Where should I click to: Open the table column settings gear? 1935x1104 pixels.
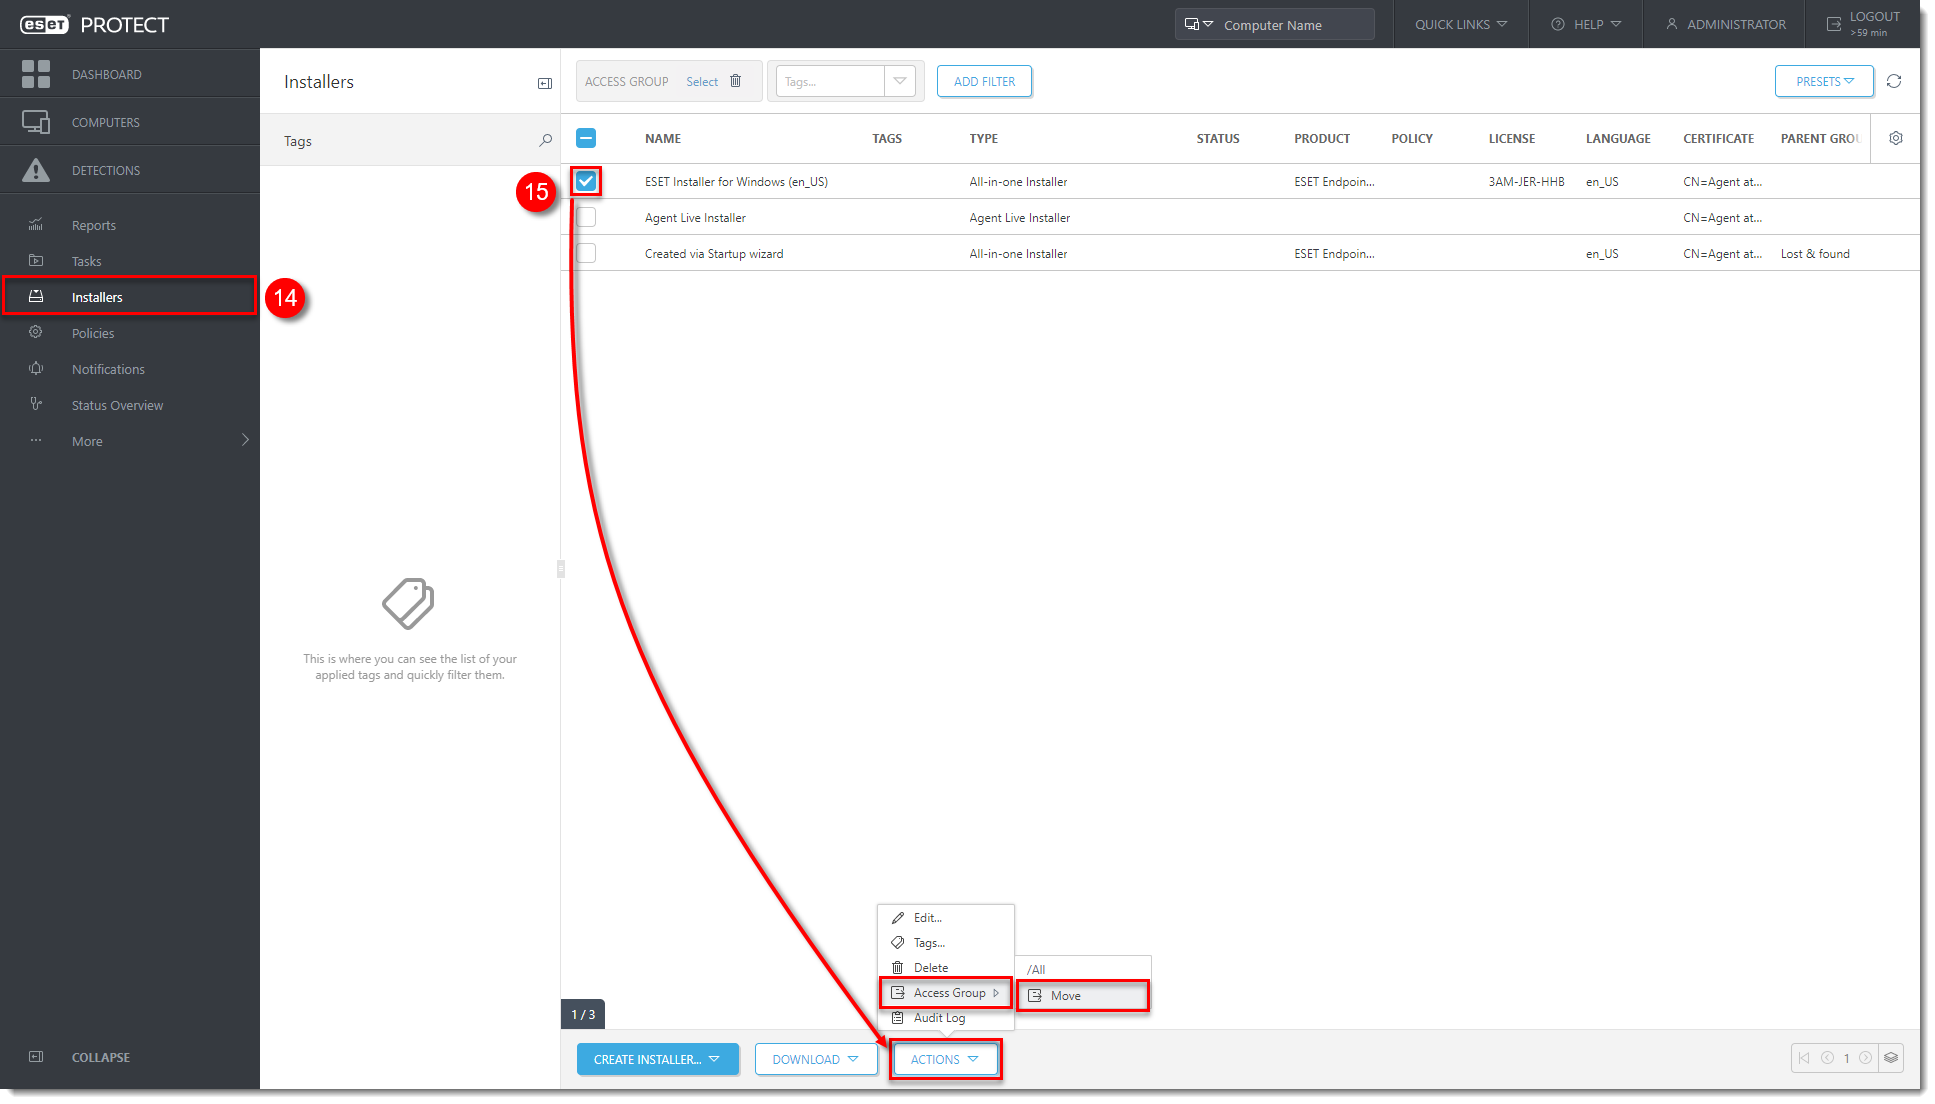[x=1895, y=138]
